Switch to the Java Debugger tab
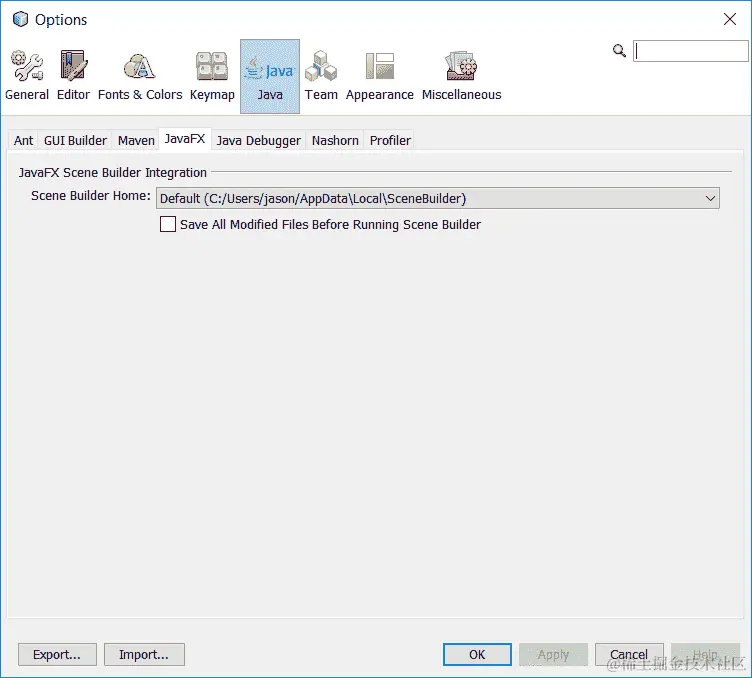This screenshot has height=678, width=752. tap(258, 140)
